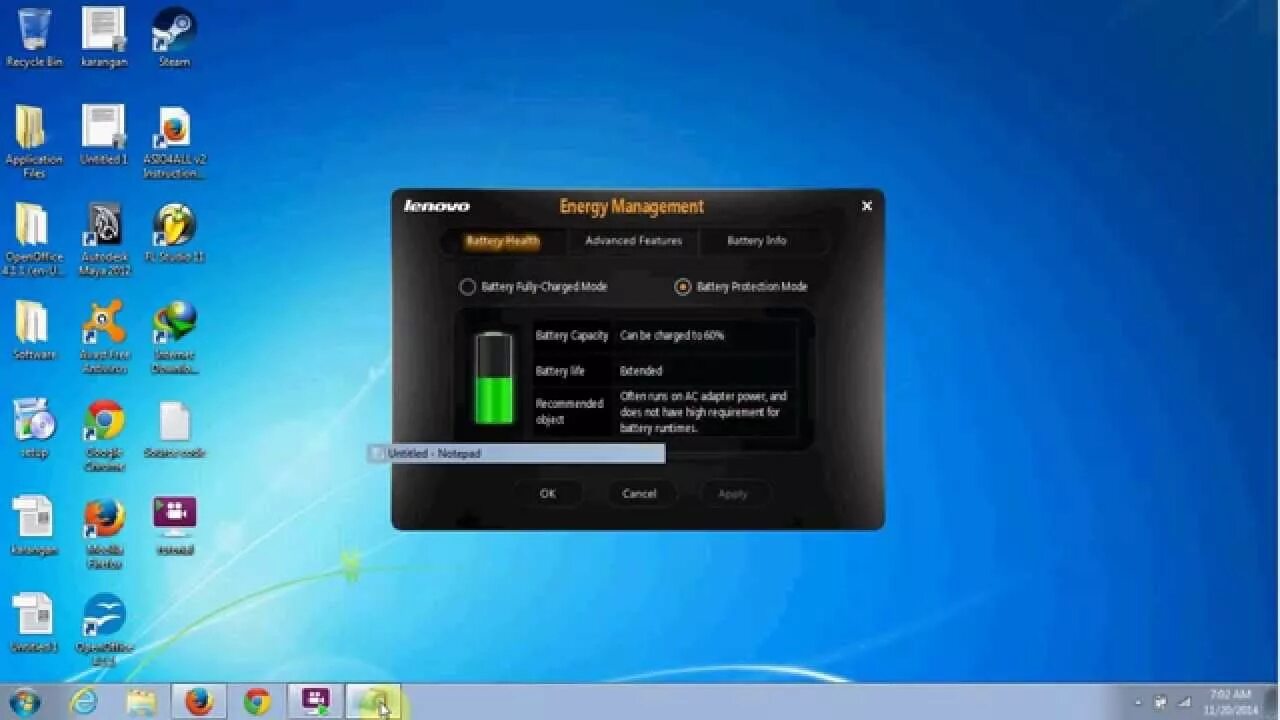The width and height of the screenshot is (1280, 720).
Task: Click the Apply button
Action: (732, 493)
